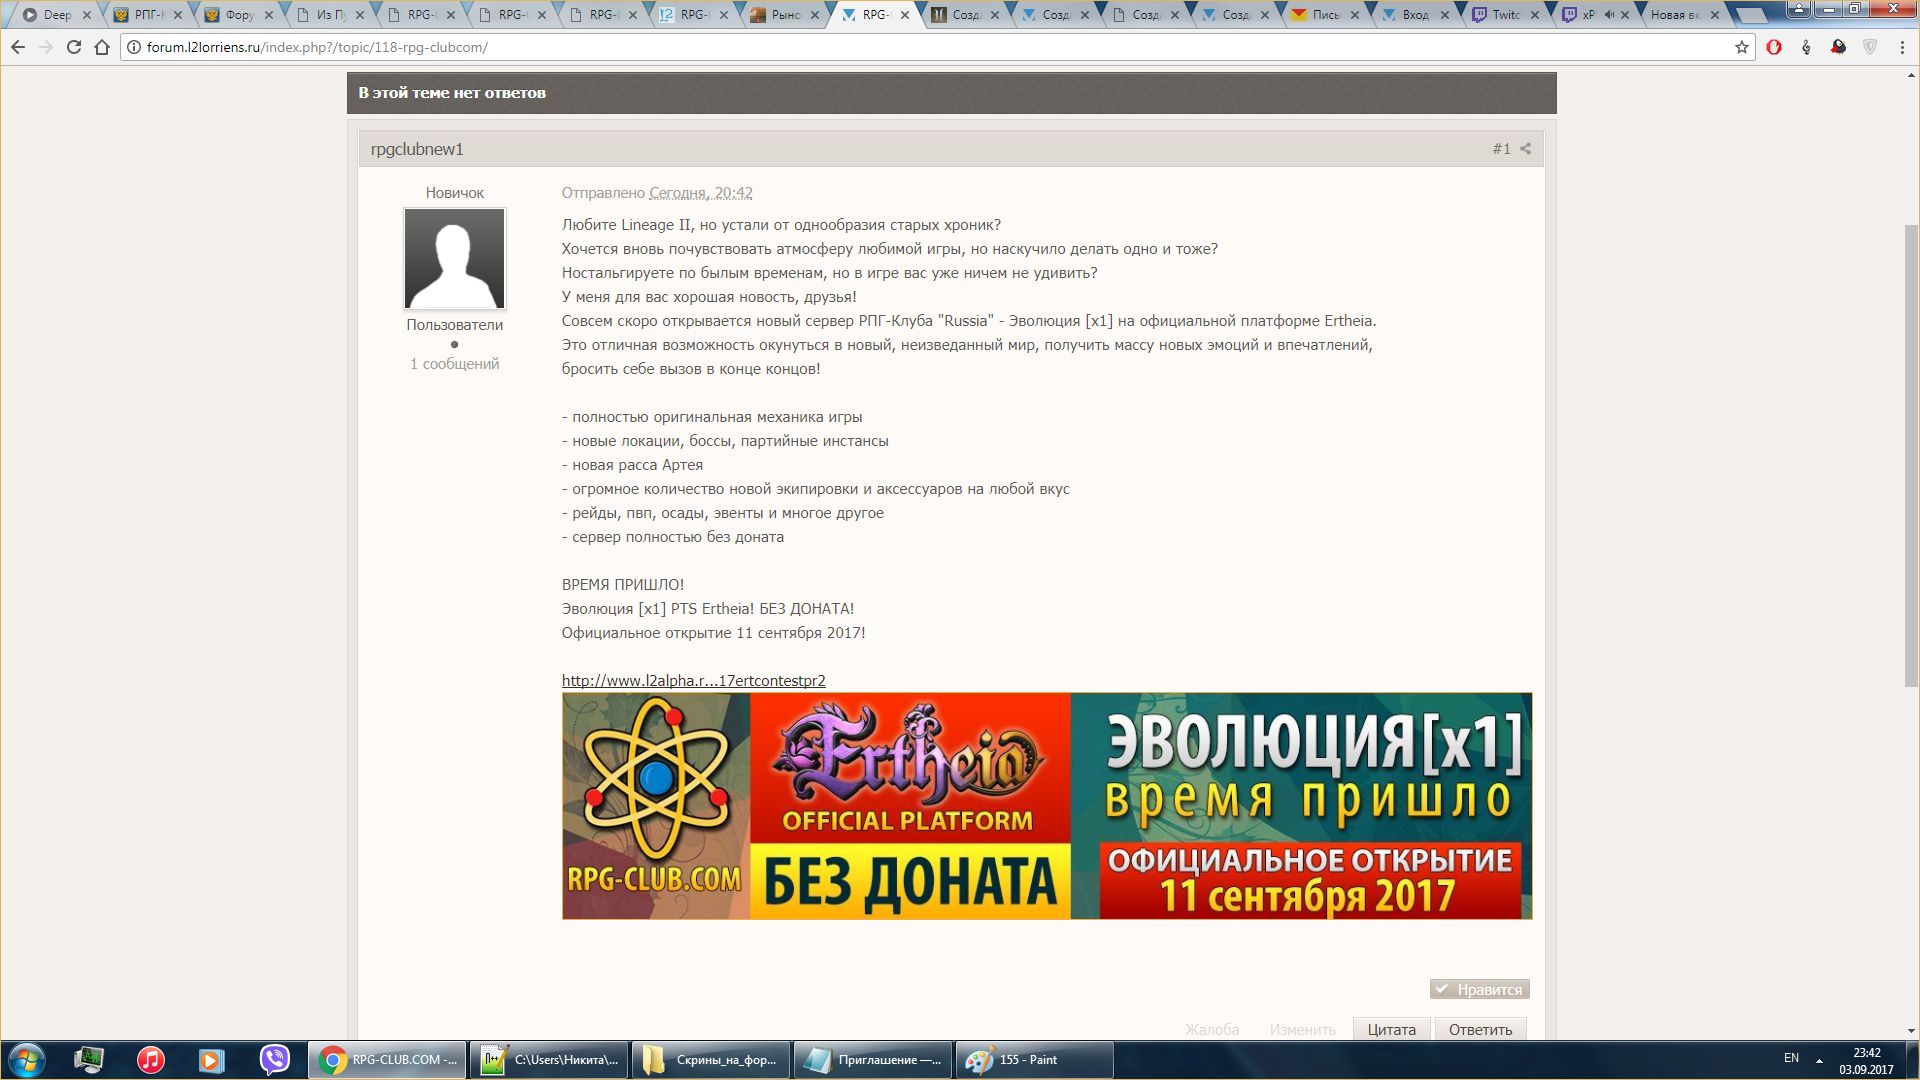Open the Скрины_на_фор folder window
Screen dimensions: 1920x1080
click(x=711, y=1060)
